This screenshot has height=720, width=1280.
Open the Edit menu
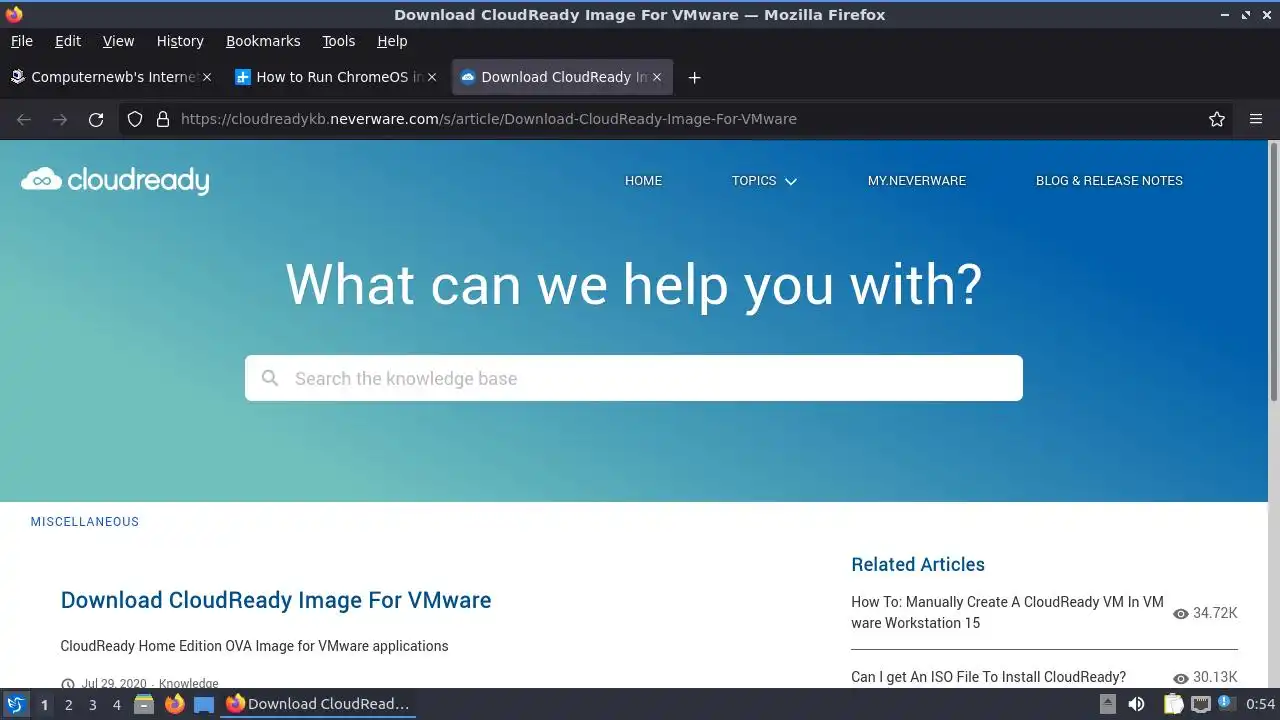(68, 41)
